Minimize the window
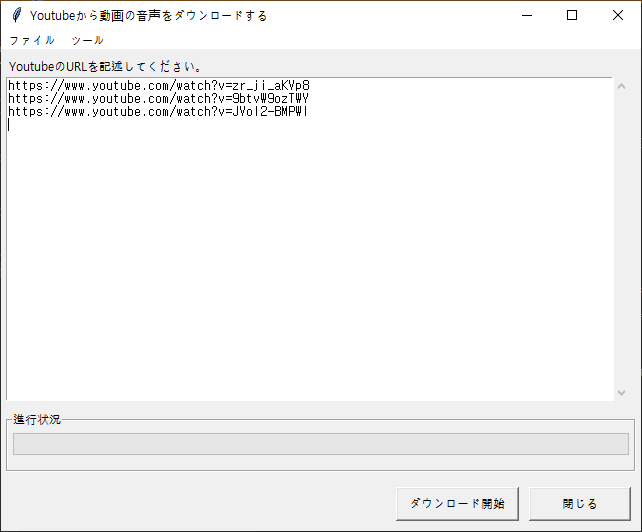642x532 pixels. 527,15
